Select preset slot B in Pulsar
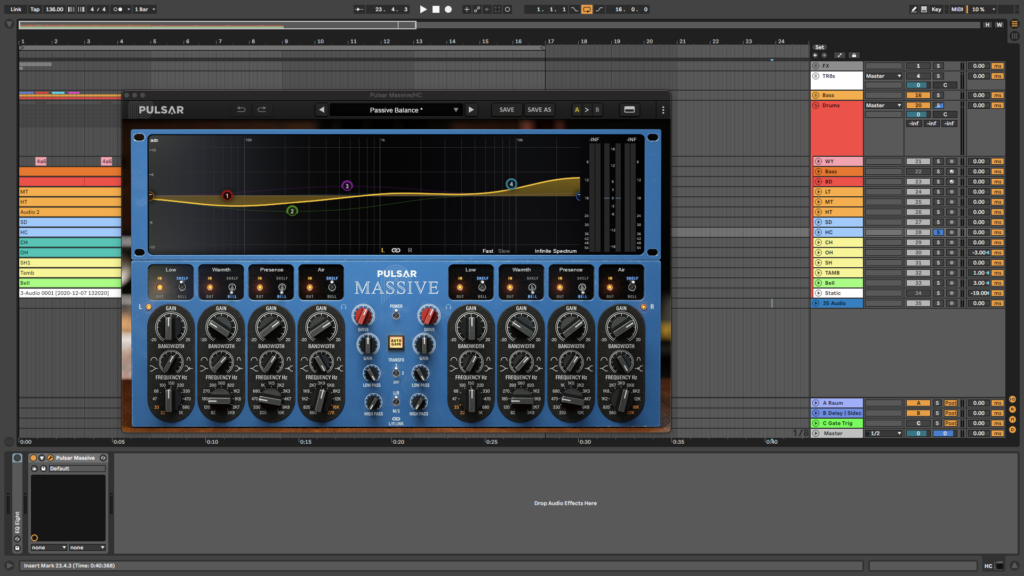This screenshot has height=576, width=1024. 597,110
